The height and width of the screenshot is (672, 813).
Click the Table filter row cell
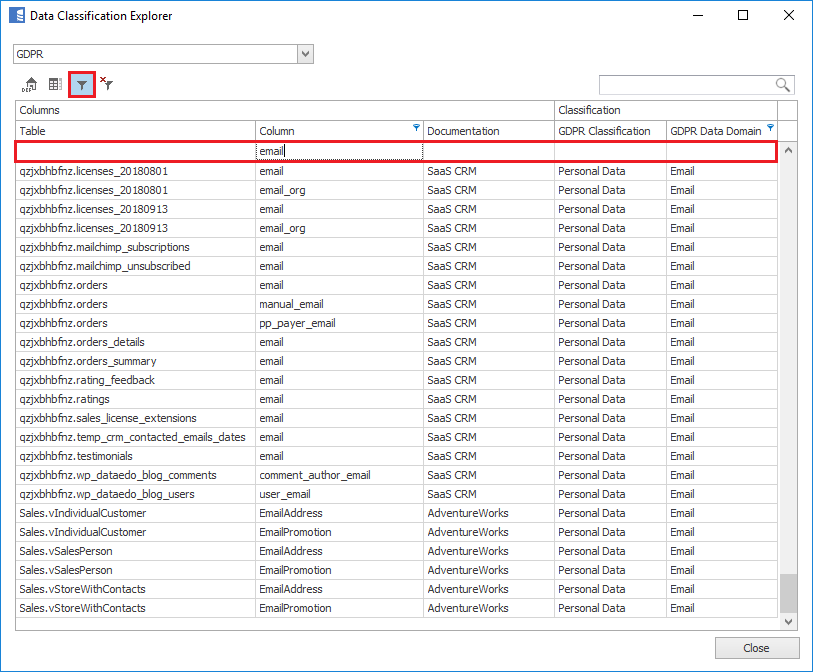coord(135,151)
